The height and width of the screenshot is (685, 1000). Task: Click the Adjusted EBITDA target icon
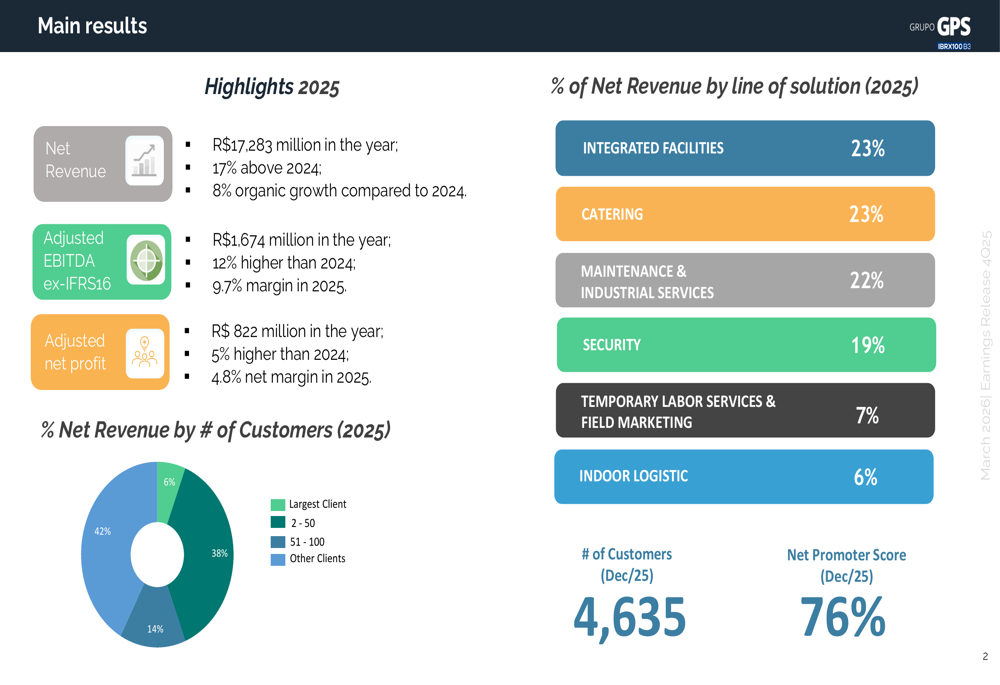click(x=146, y=262)
